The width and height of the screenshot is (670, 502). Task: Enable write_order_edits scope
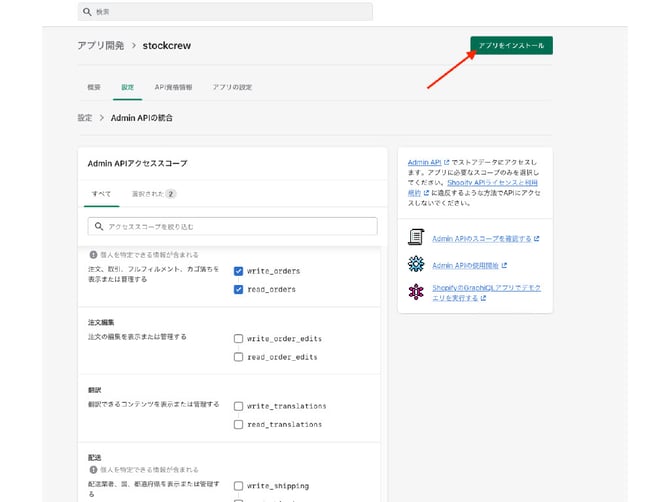point(238,339)
